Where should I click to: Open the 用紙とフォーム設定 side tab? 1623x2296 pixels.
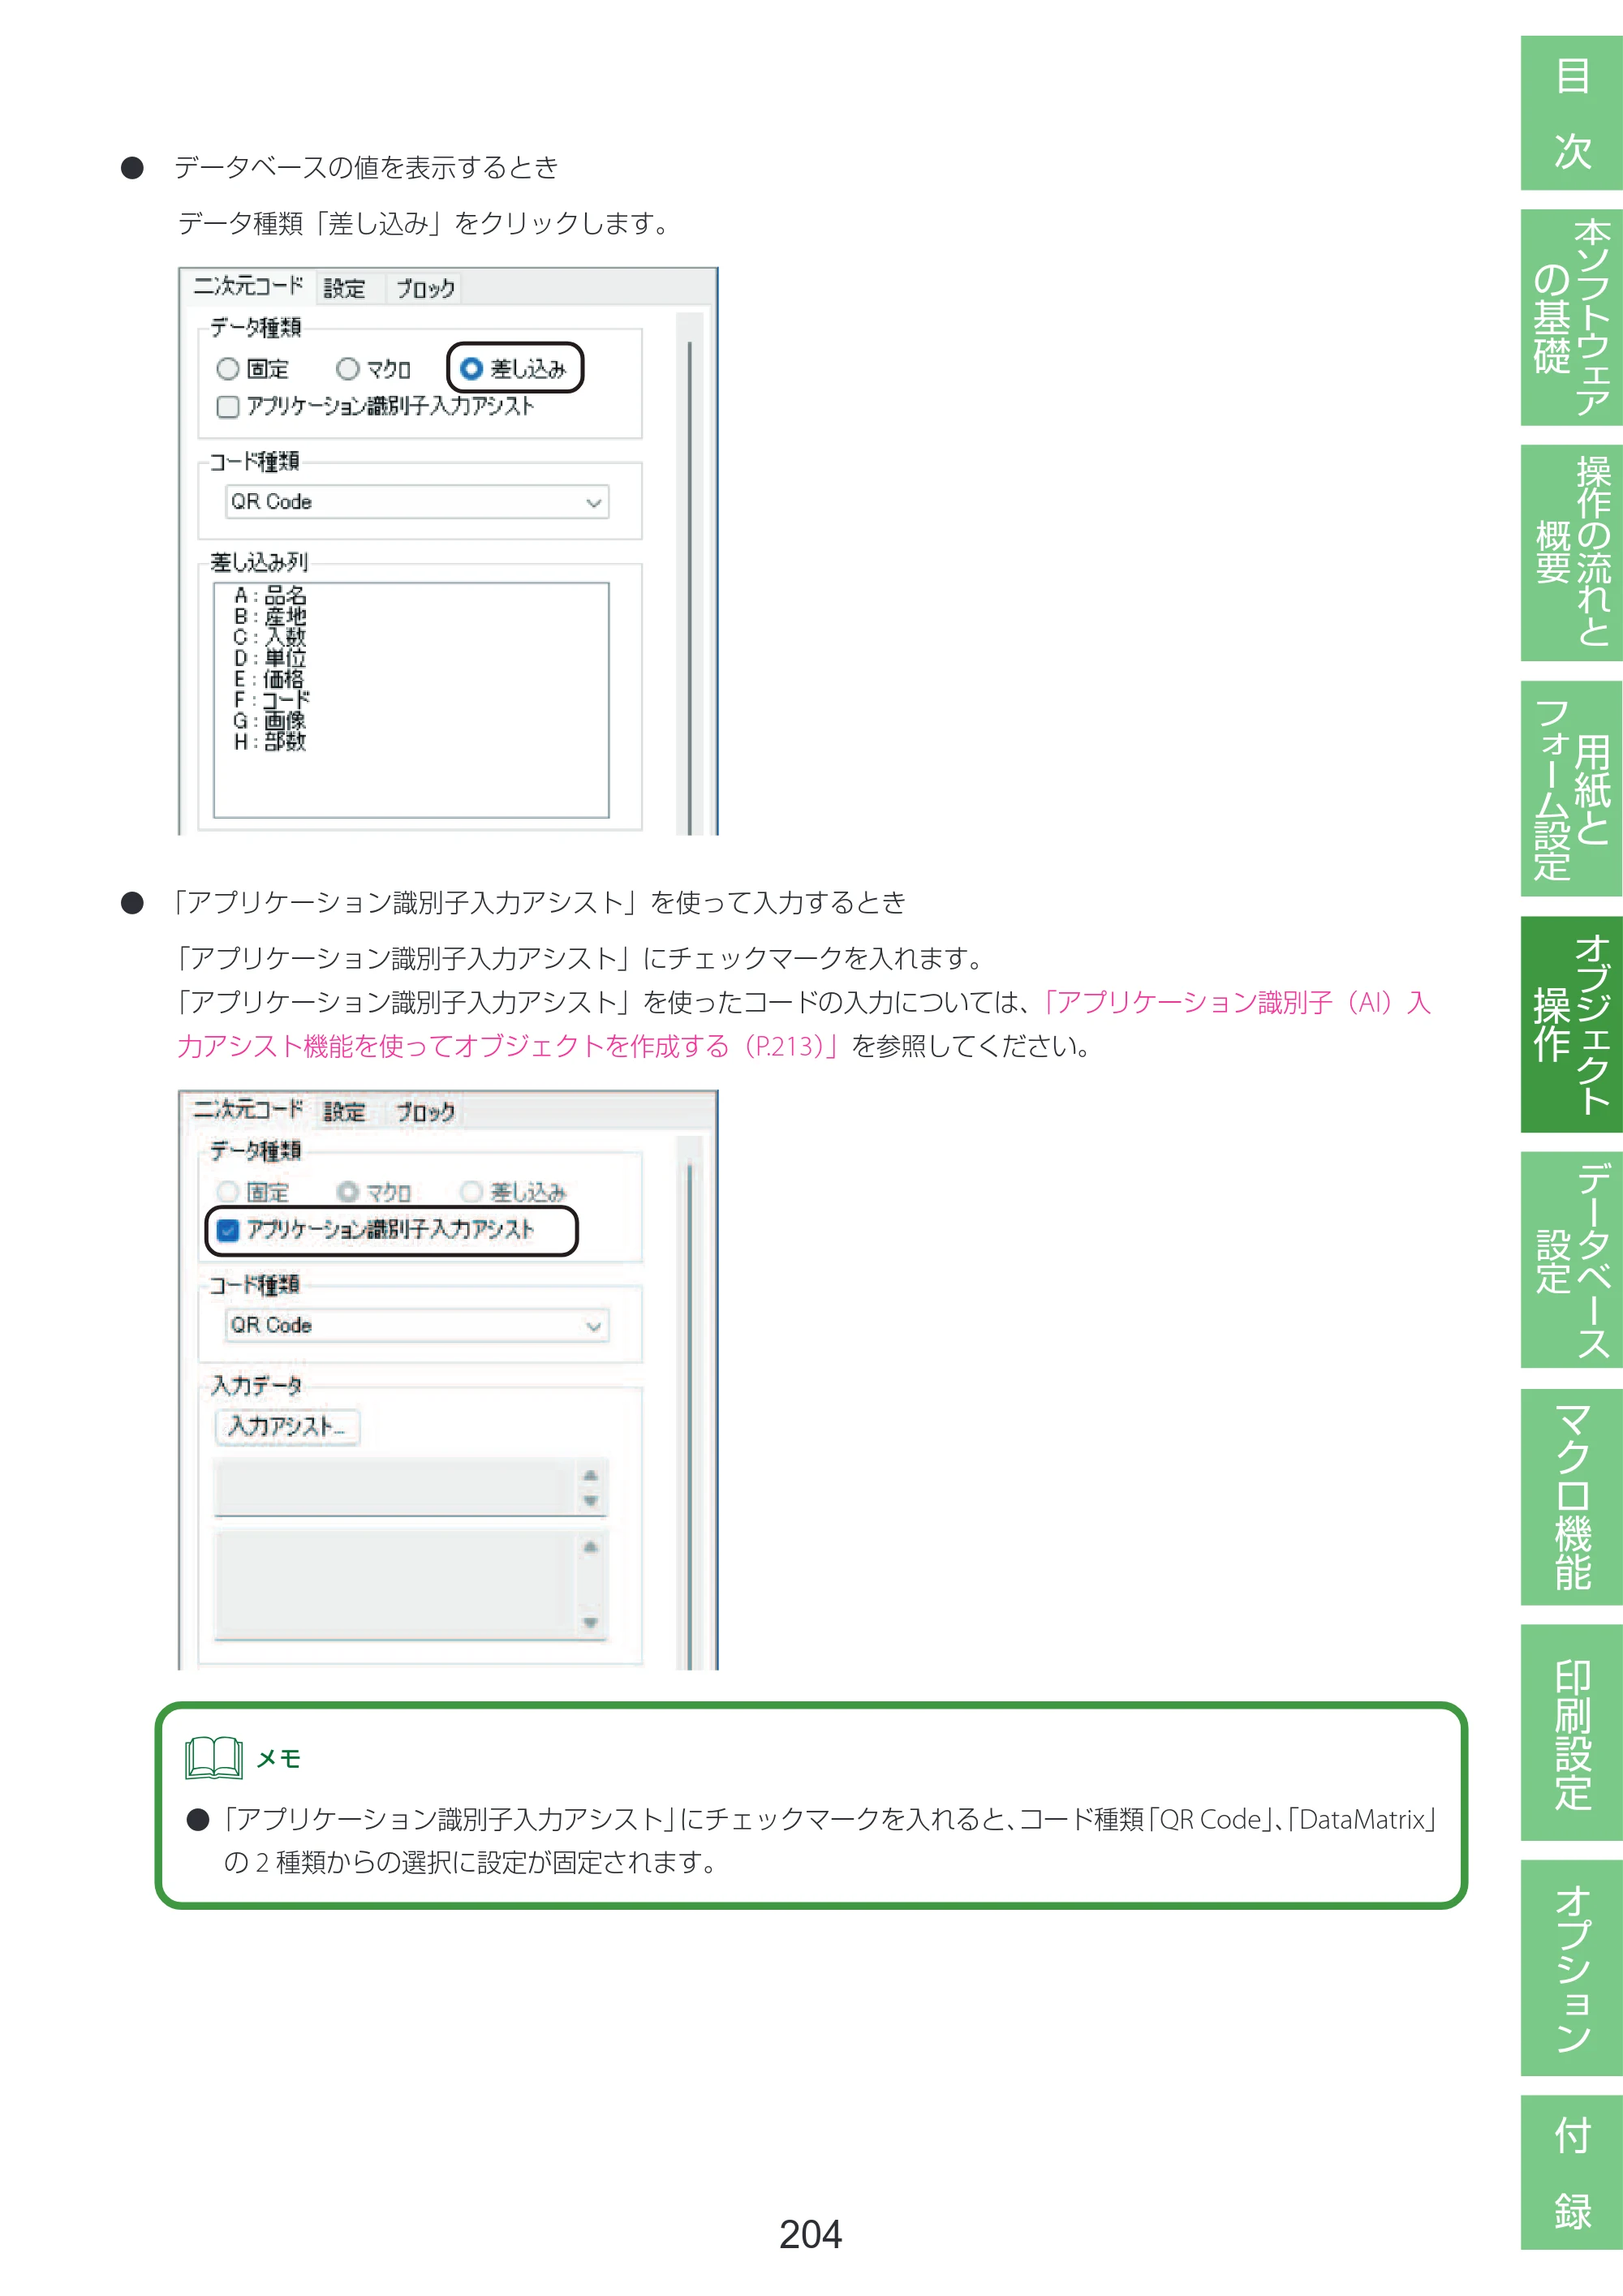(x=1571, y=789)
